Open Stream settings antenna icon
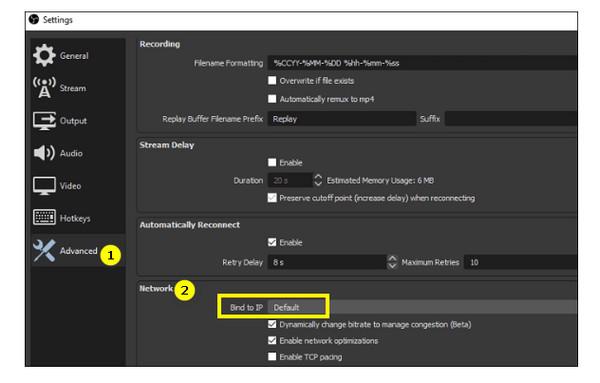This screenshot has height=383, width=600. click(x=44, y=87)
